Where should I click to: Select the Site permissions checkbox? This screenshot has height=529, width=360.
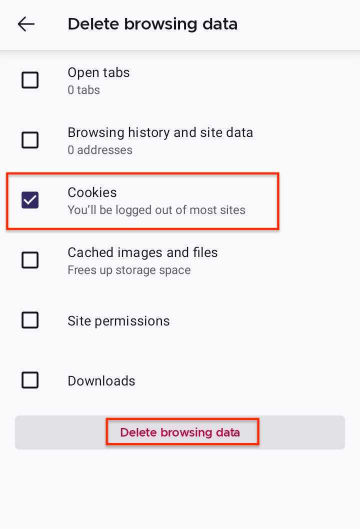(x=30, y=320)
